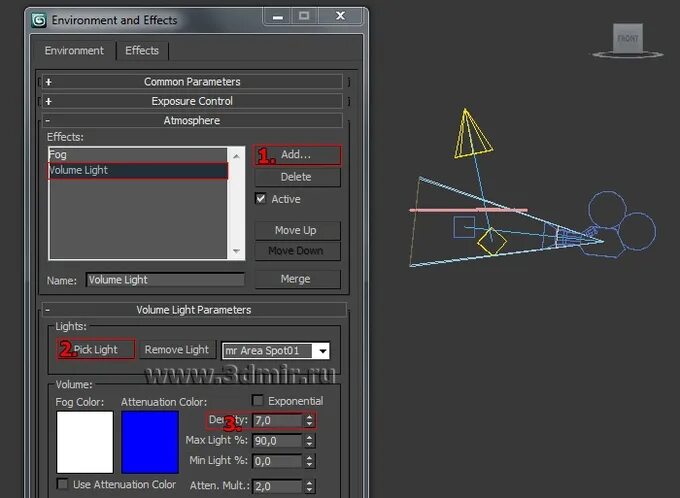680x498 pixels.
Task: Click the Density spinner arrows
Action: [x=309, y=420]
